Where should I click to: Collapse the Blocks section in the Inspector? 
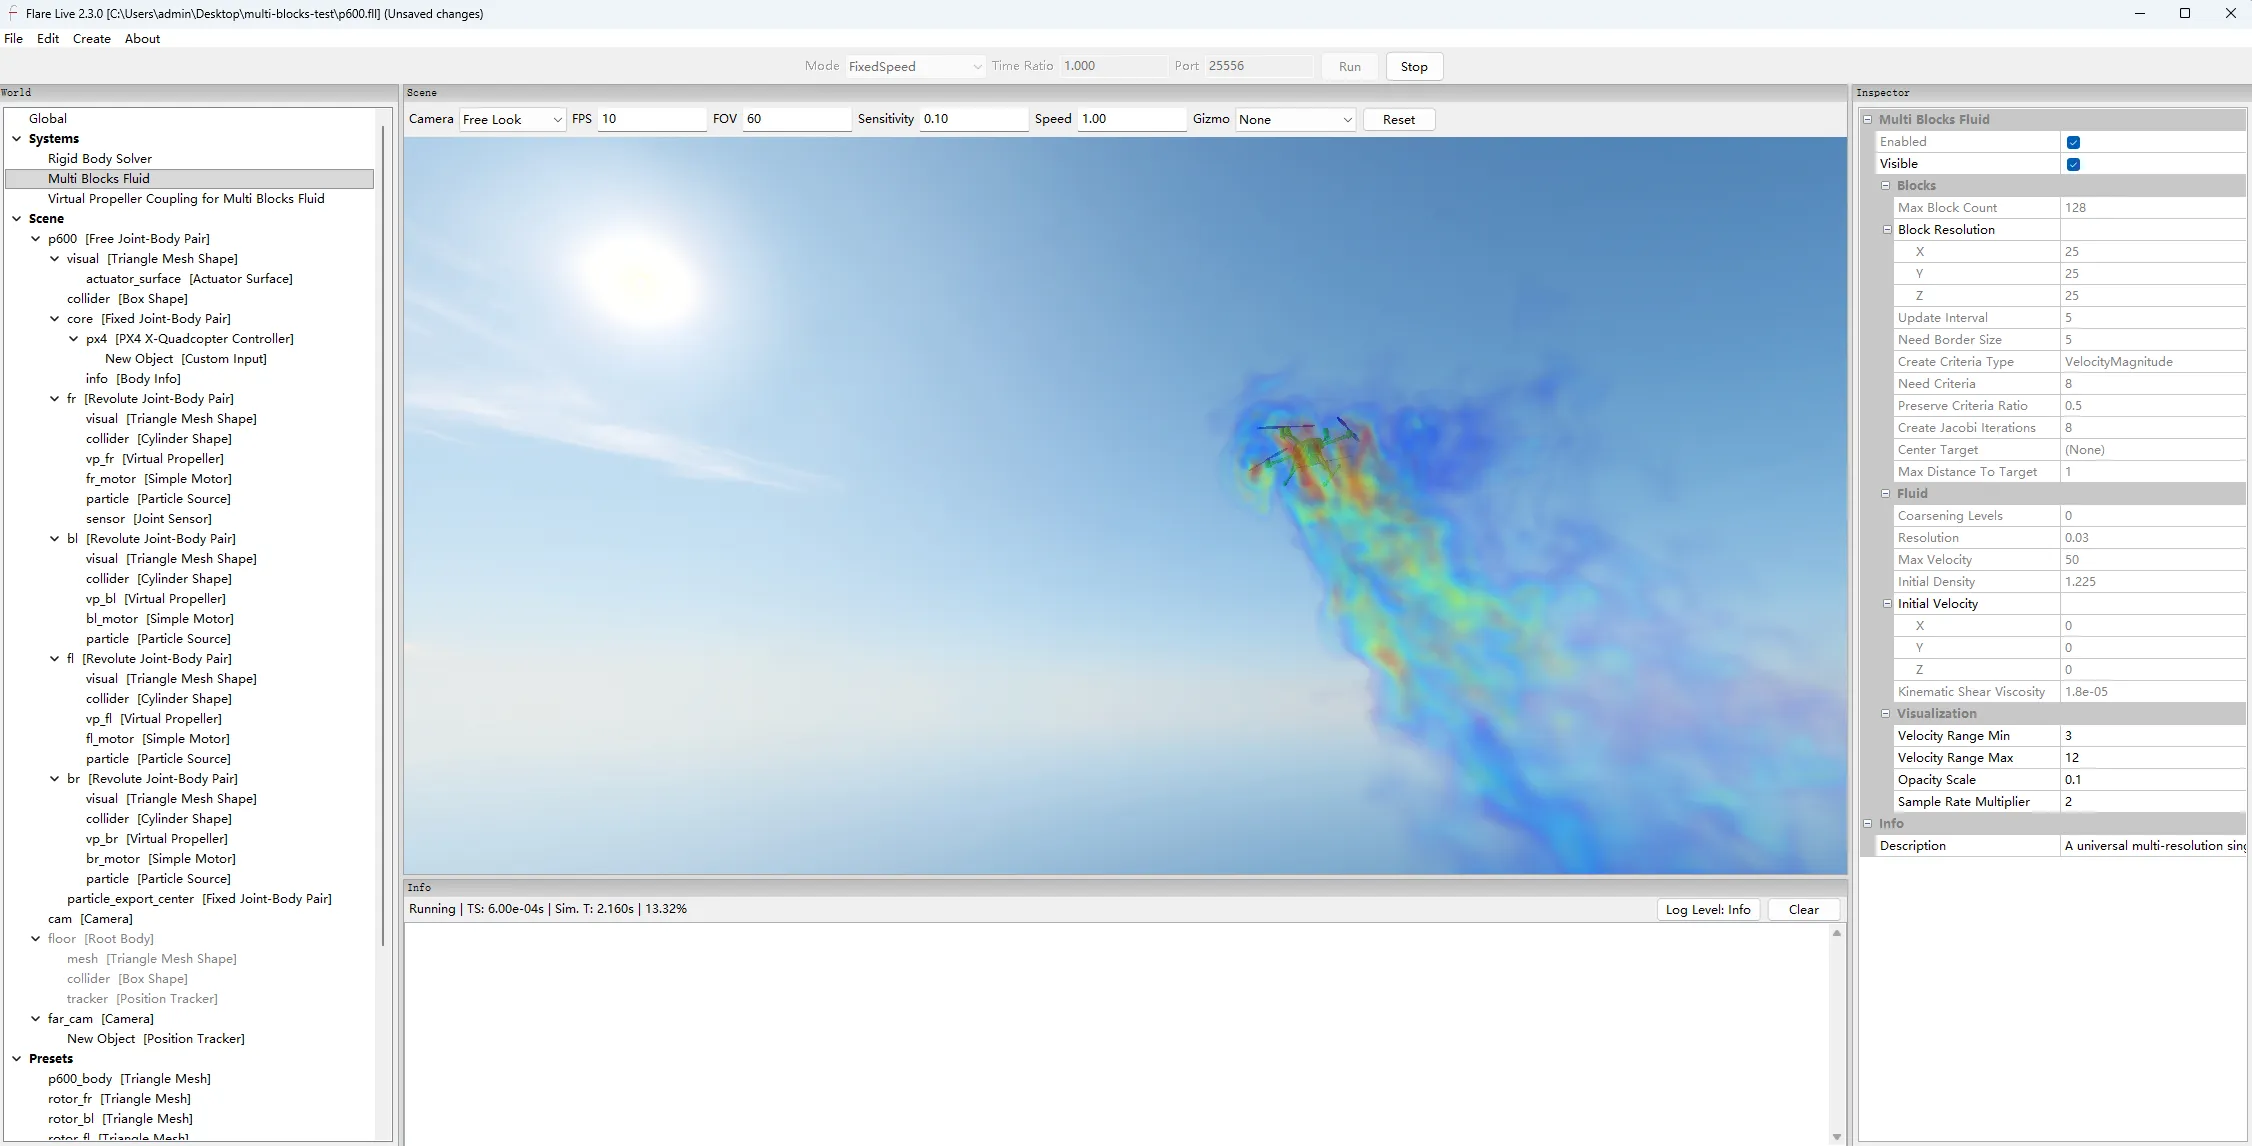click(1886, 185)
